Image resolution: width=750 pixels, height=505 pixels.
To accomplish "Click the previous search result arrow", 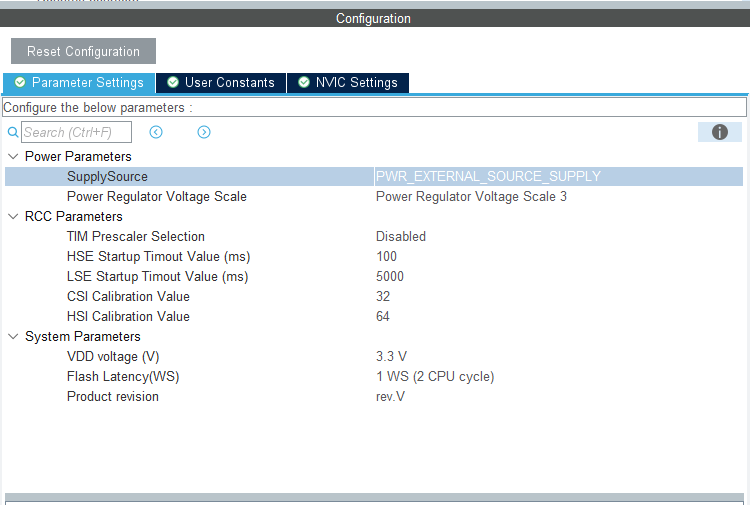I will click(156, 132).
